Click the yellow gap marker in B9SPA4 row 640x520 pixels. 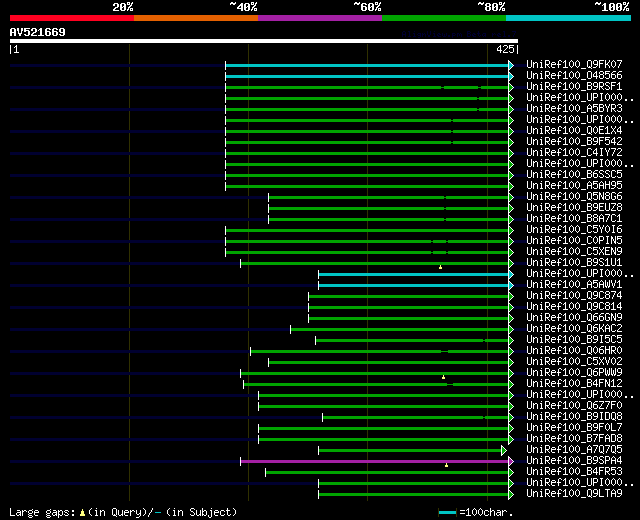point(447,465)
